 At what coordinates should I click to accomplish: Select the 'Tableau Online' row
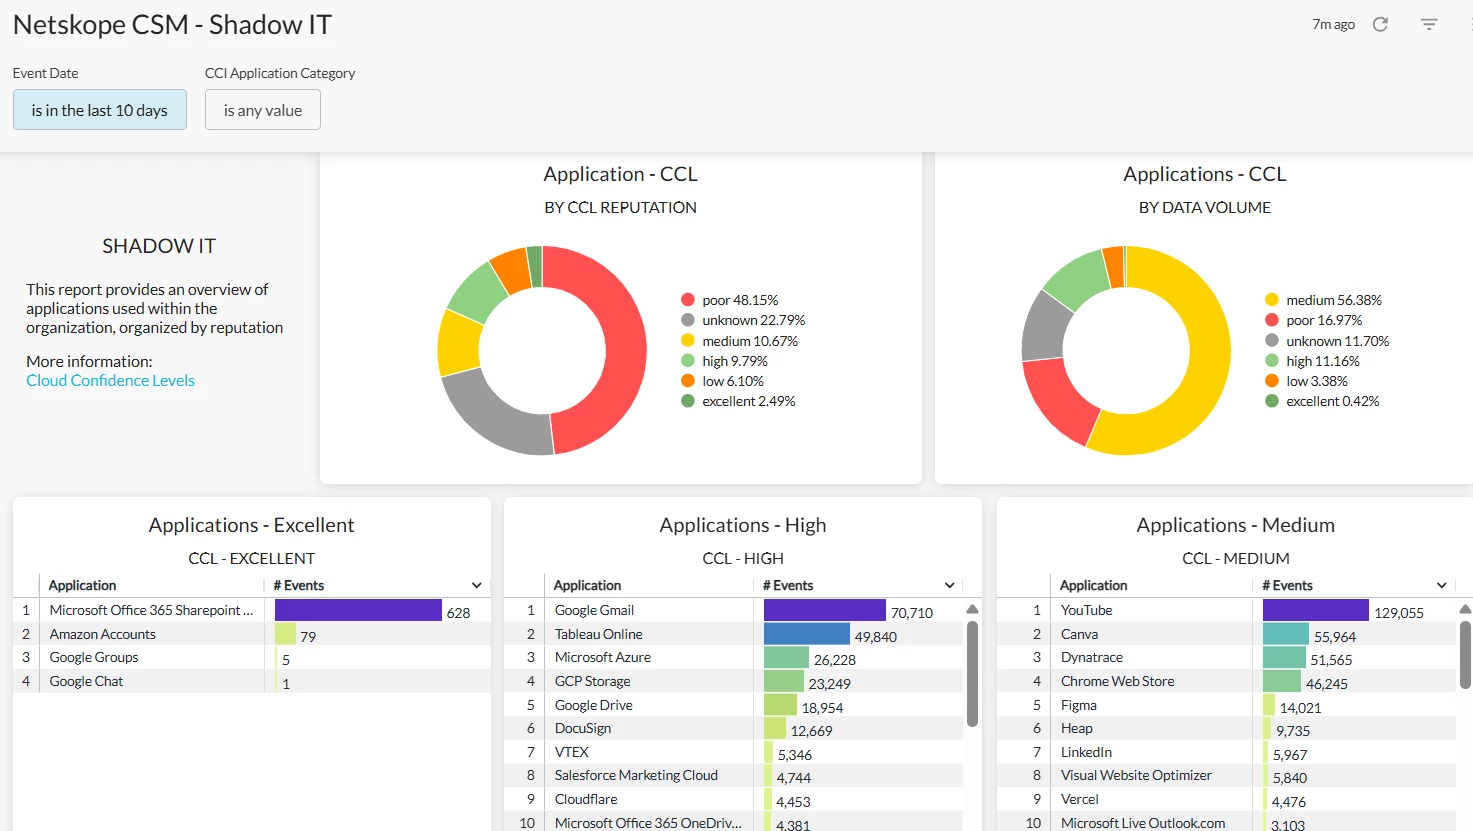coord(733,634)
